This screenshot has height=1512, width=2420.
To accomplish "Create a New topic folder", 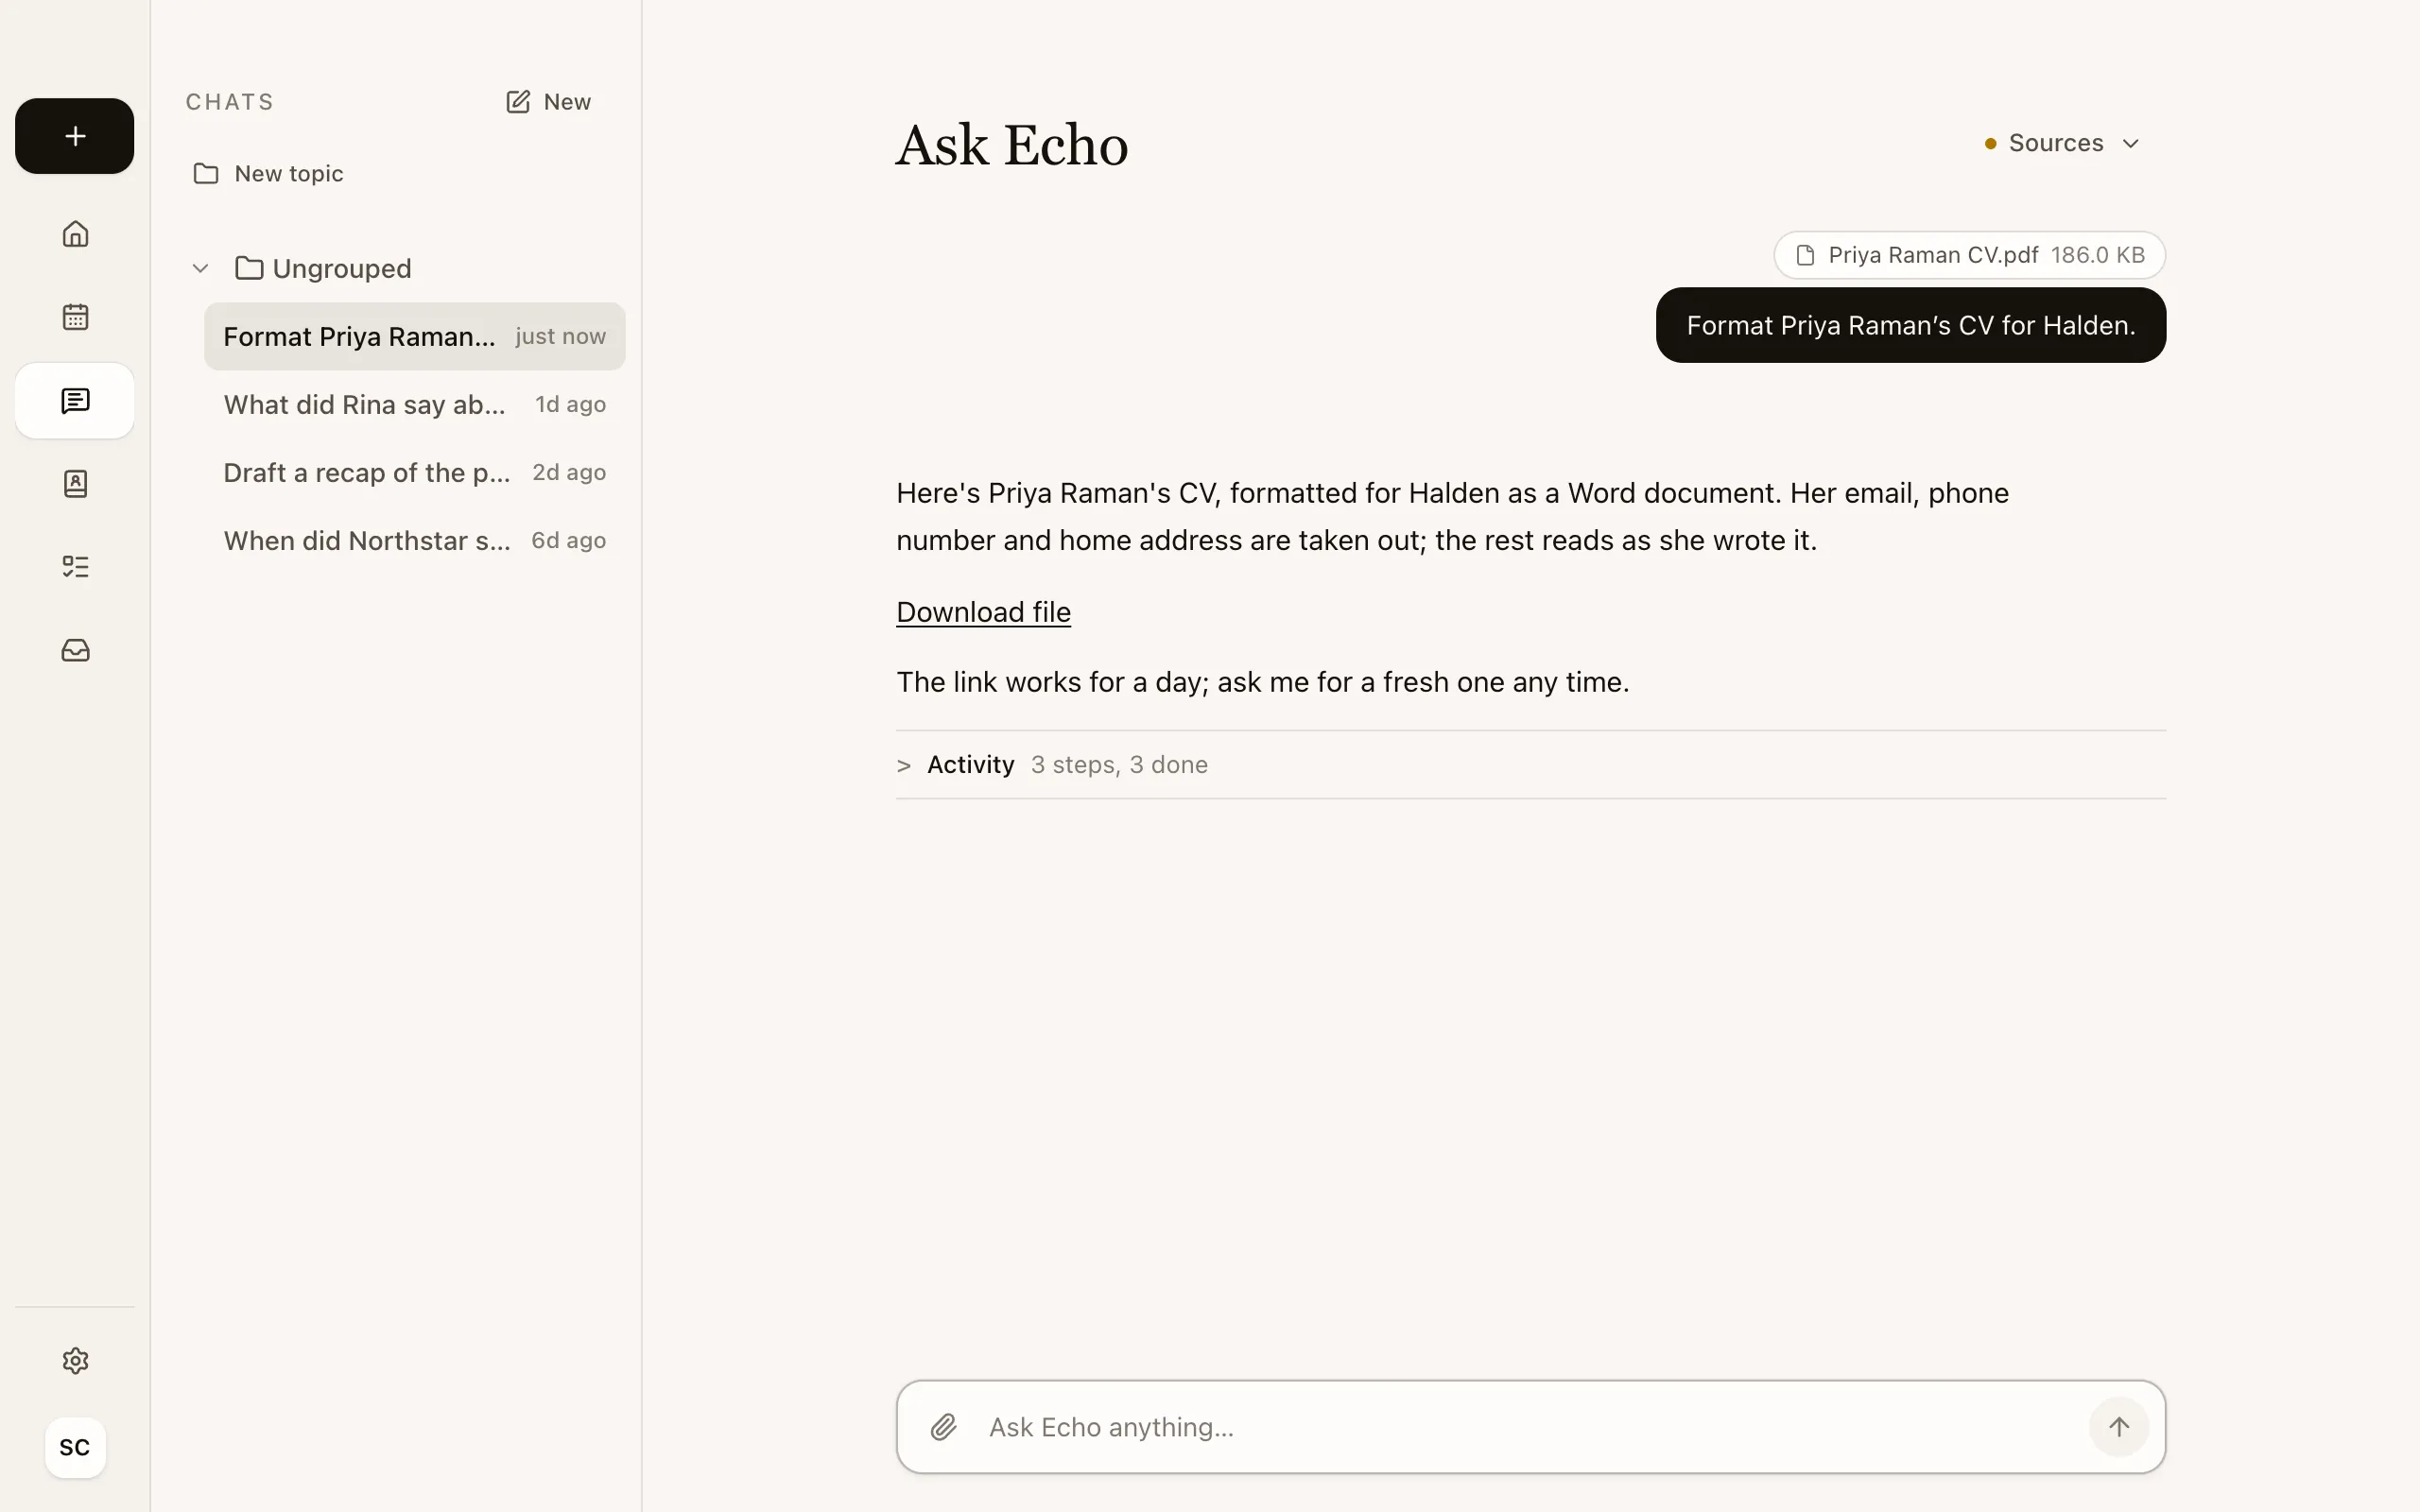I will pos(268,174).
